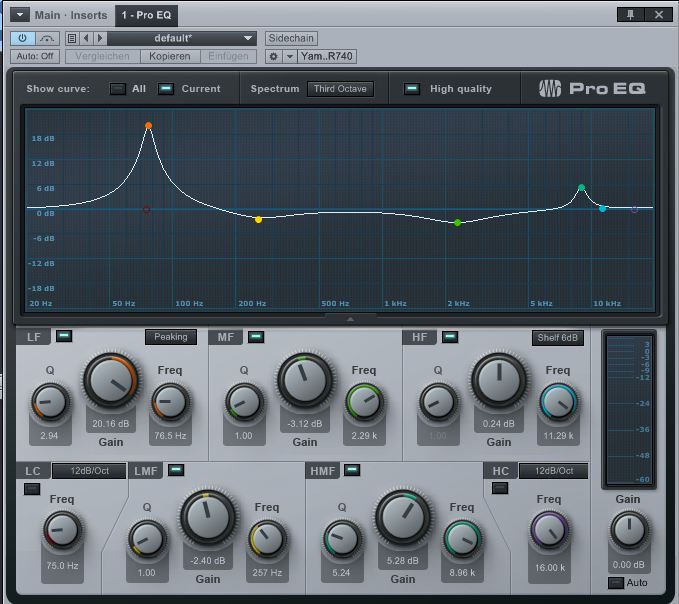679x604 pixels.
Task: Click the orange LF band node
Action: (x=149, y=126)
